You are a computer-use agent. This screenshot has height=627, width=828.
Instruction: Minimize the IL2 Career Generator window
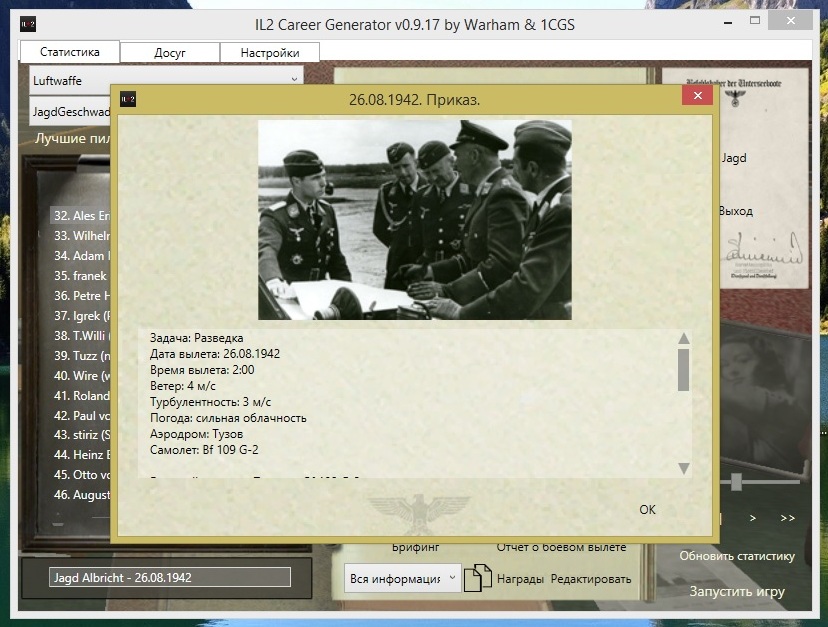coord(728,23)
